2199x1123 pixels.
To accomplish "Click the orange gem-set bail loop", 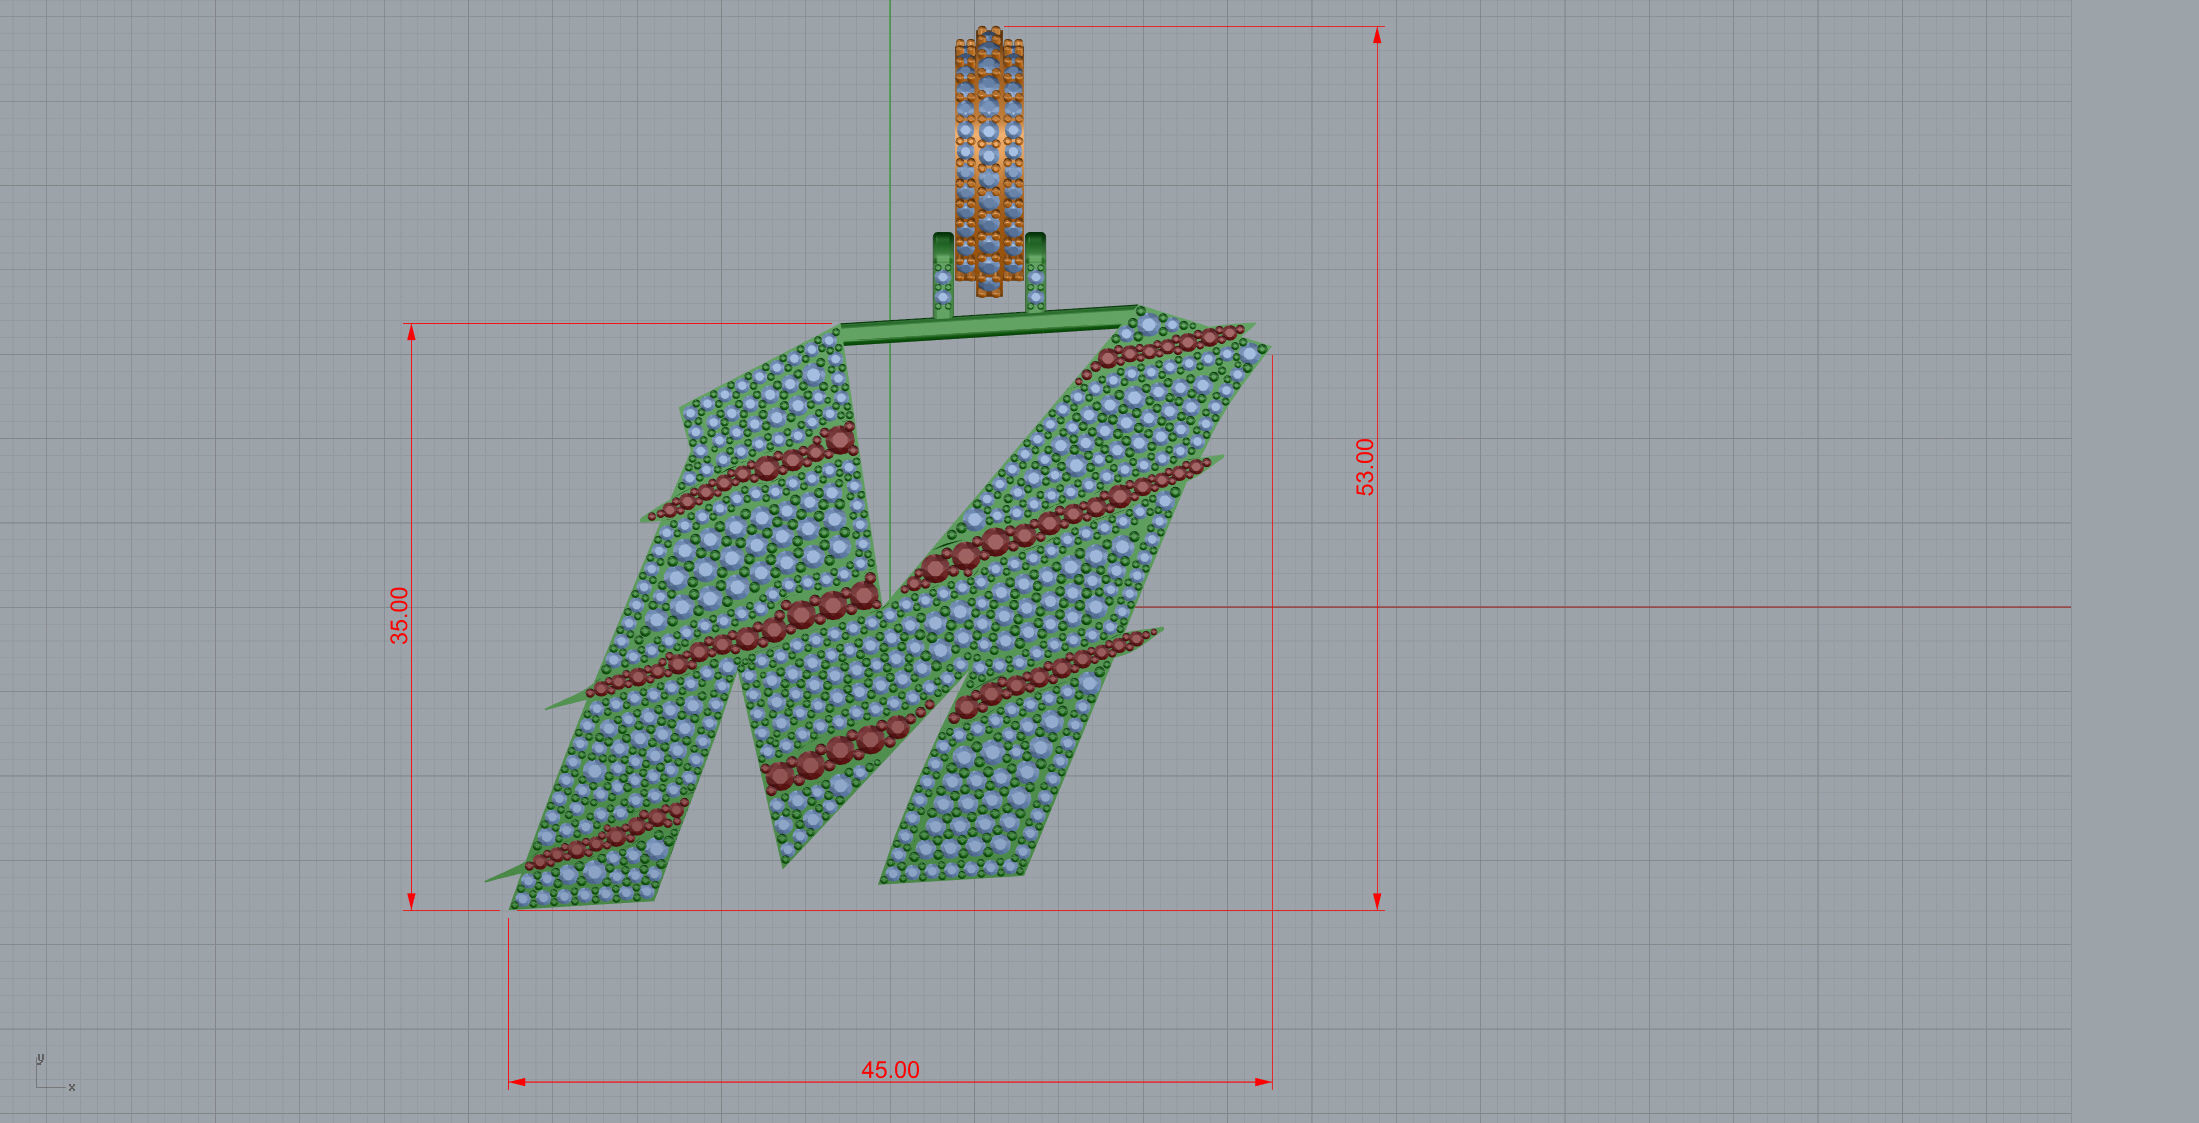I will 989,162.
